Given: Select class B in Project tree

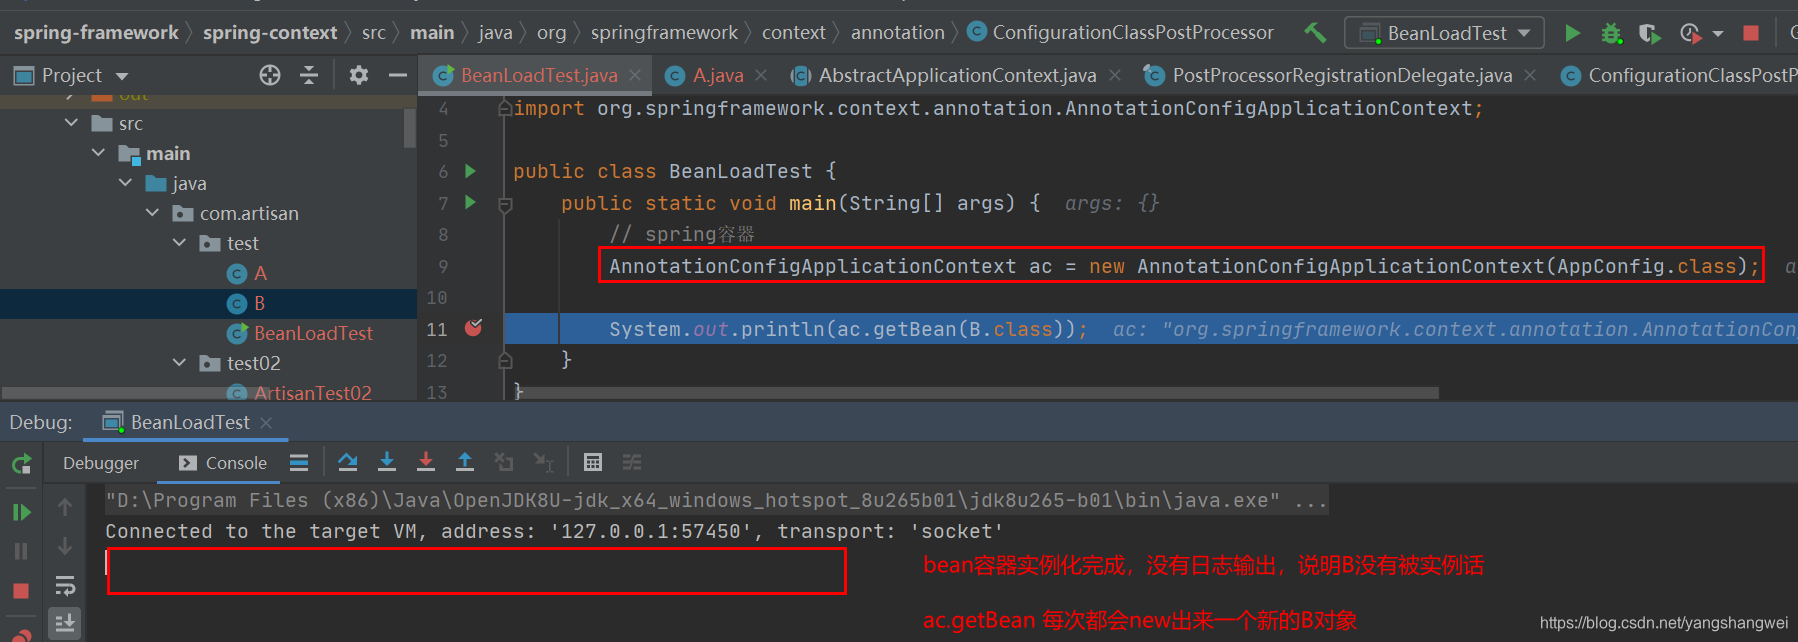Looking at the screenshot, I should (x=259, y=303).
